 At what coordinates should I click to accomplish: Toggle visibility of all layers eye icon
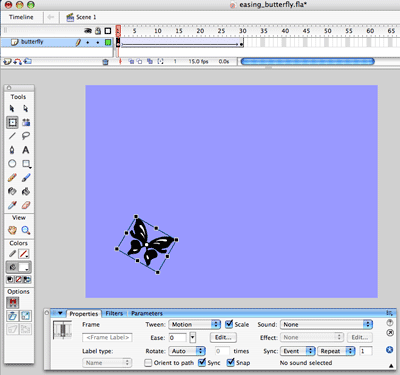[88, 31]
